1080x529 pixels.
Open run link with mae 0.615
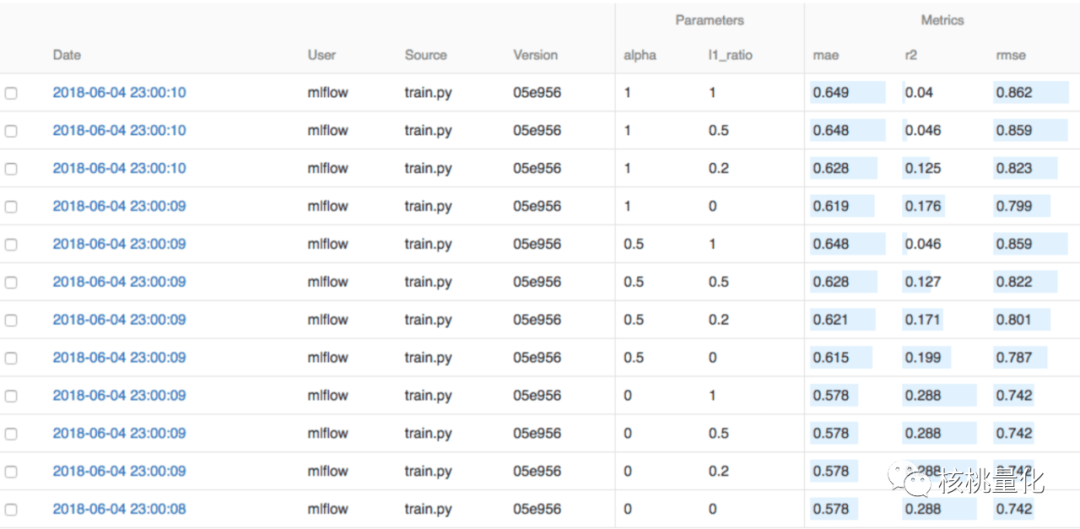point(119,357)
